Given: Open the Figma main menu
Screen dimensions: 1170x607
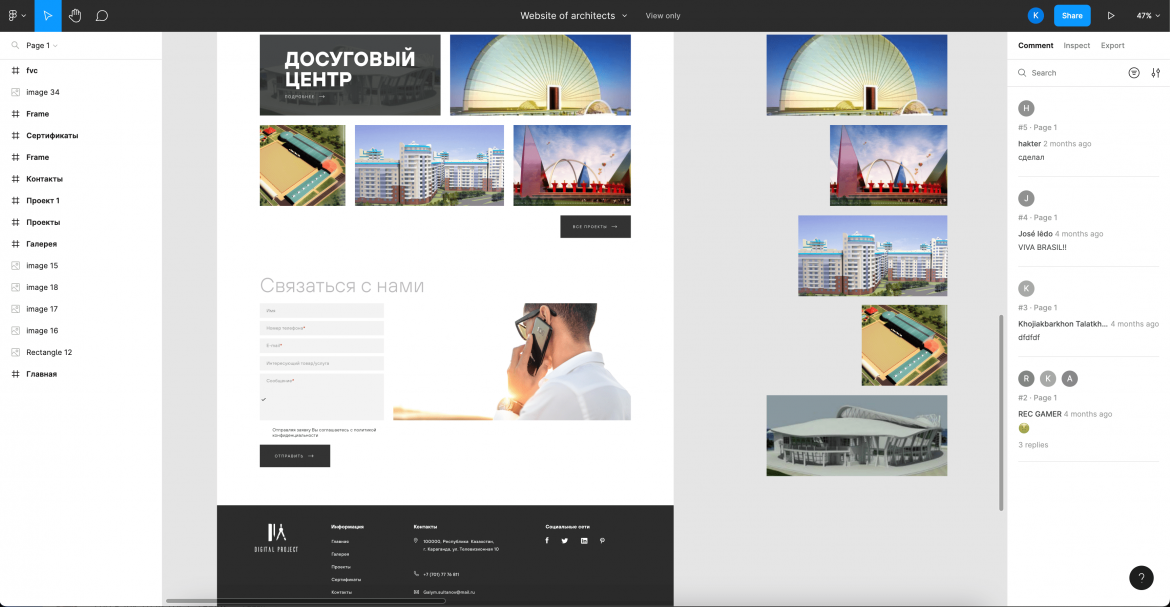Looking at the screenshot, I should pyautogui.click(x=14, y=15).
